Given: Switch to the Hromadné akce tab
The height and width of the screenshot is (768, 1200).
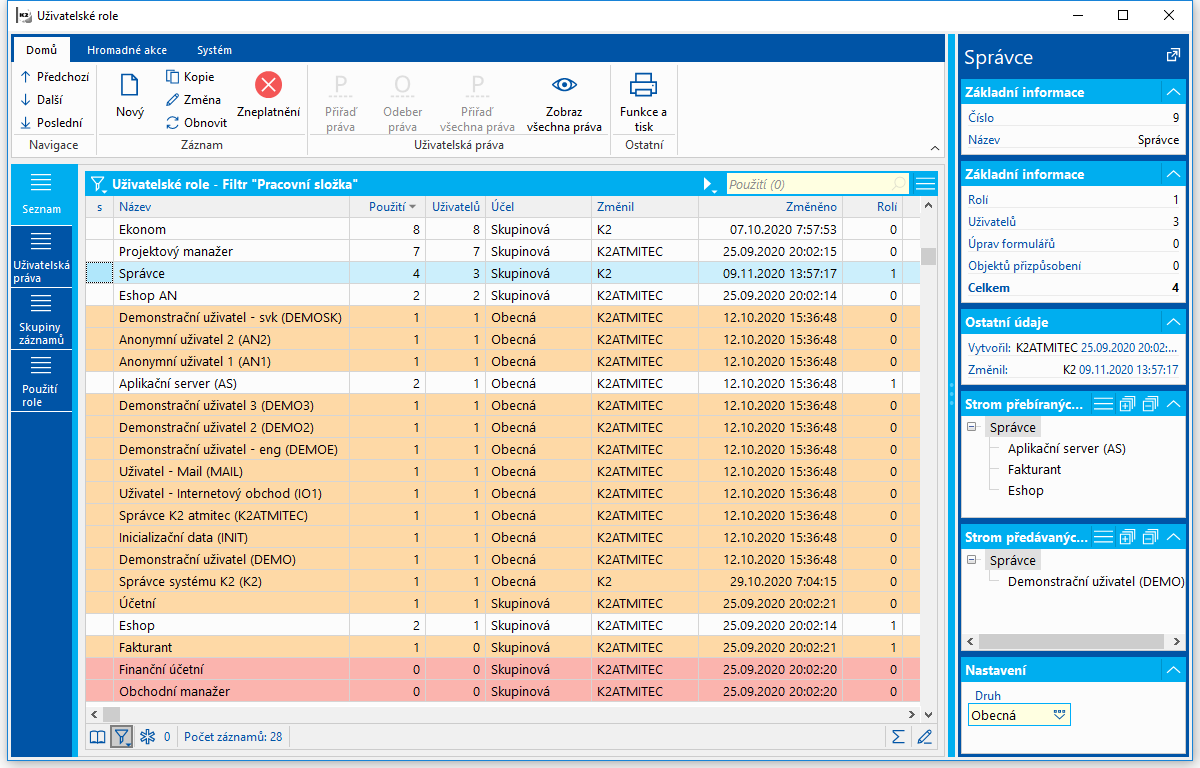Looking at the screenshot, I should click(x=127, y=50).
